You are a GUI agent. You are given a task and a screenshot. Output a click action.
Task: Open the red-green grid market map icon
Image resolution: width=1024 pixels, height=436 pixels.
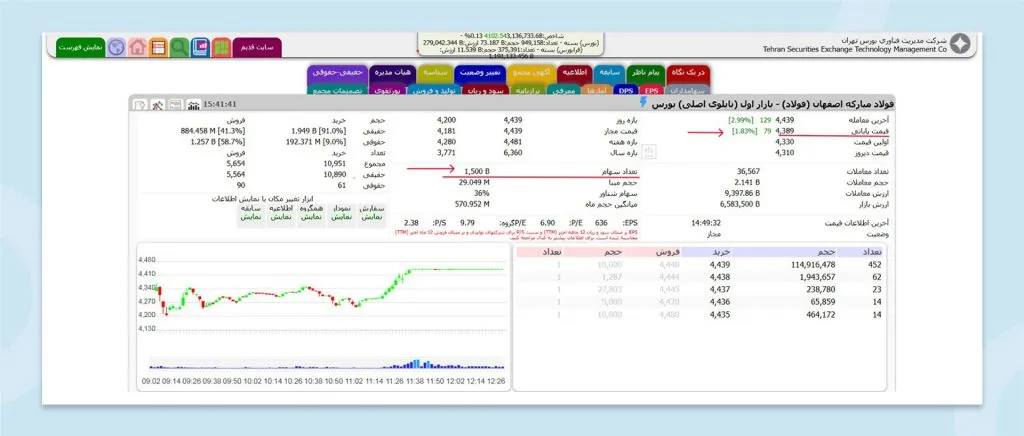[x=221, y=47]
